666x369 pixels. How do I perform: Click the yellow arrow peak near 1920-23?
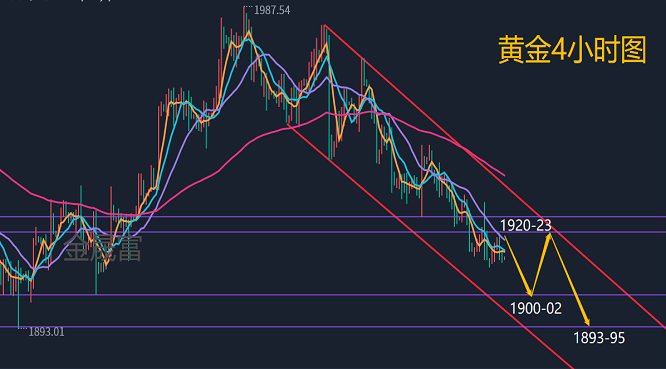pos(550,235)
